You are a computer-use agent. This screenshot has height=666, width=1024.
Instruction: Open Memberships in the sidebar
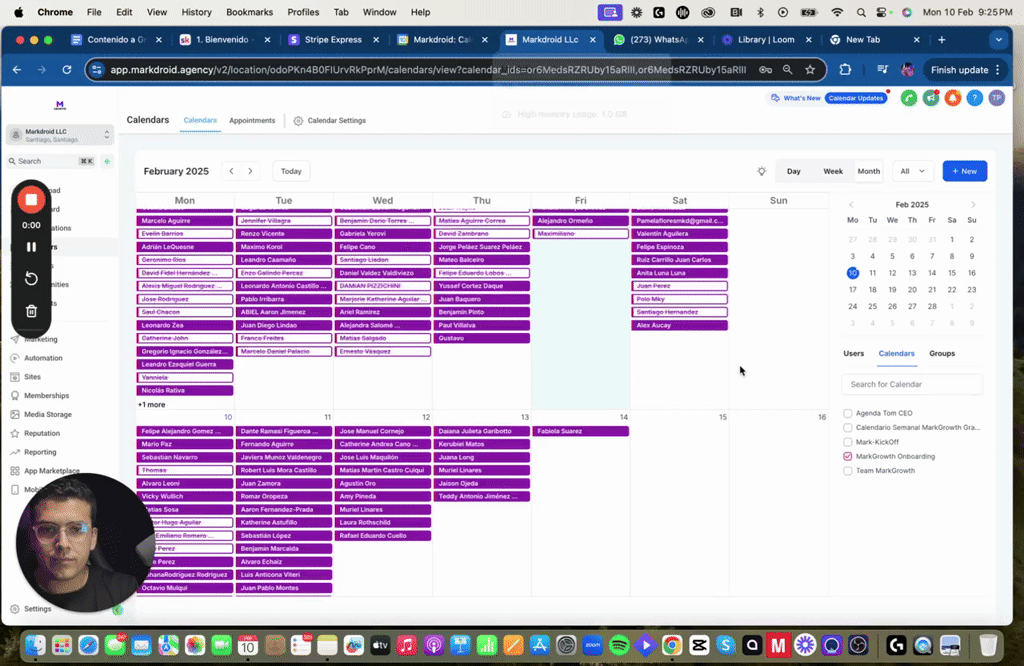pyautogui.click(x=46, y=396)
